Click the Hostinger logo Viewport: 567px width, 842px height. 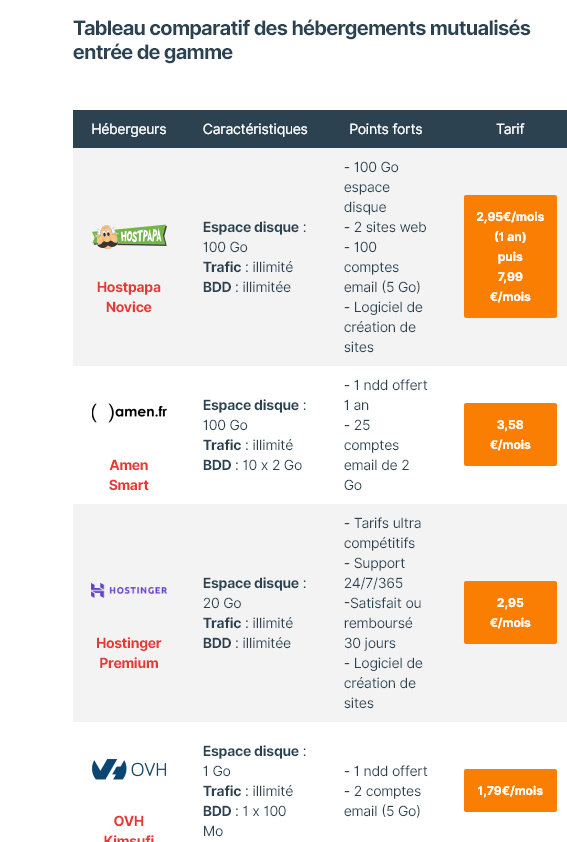coord(129,590)
